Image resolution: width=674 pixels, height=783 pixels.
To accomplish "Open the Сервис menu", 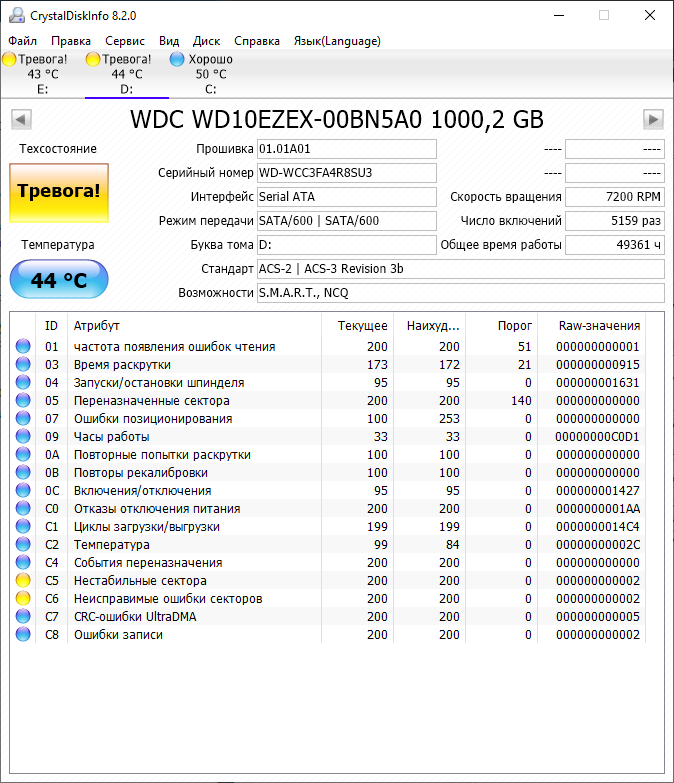I will pyautogui.click(x=125, y=41).
